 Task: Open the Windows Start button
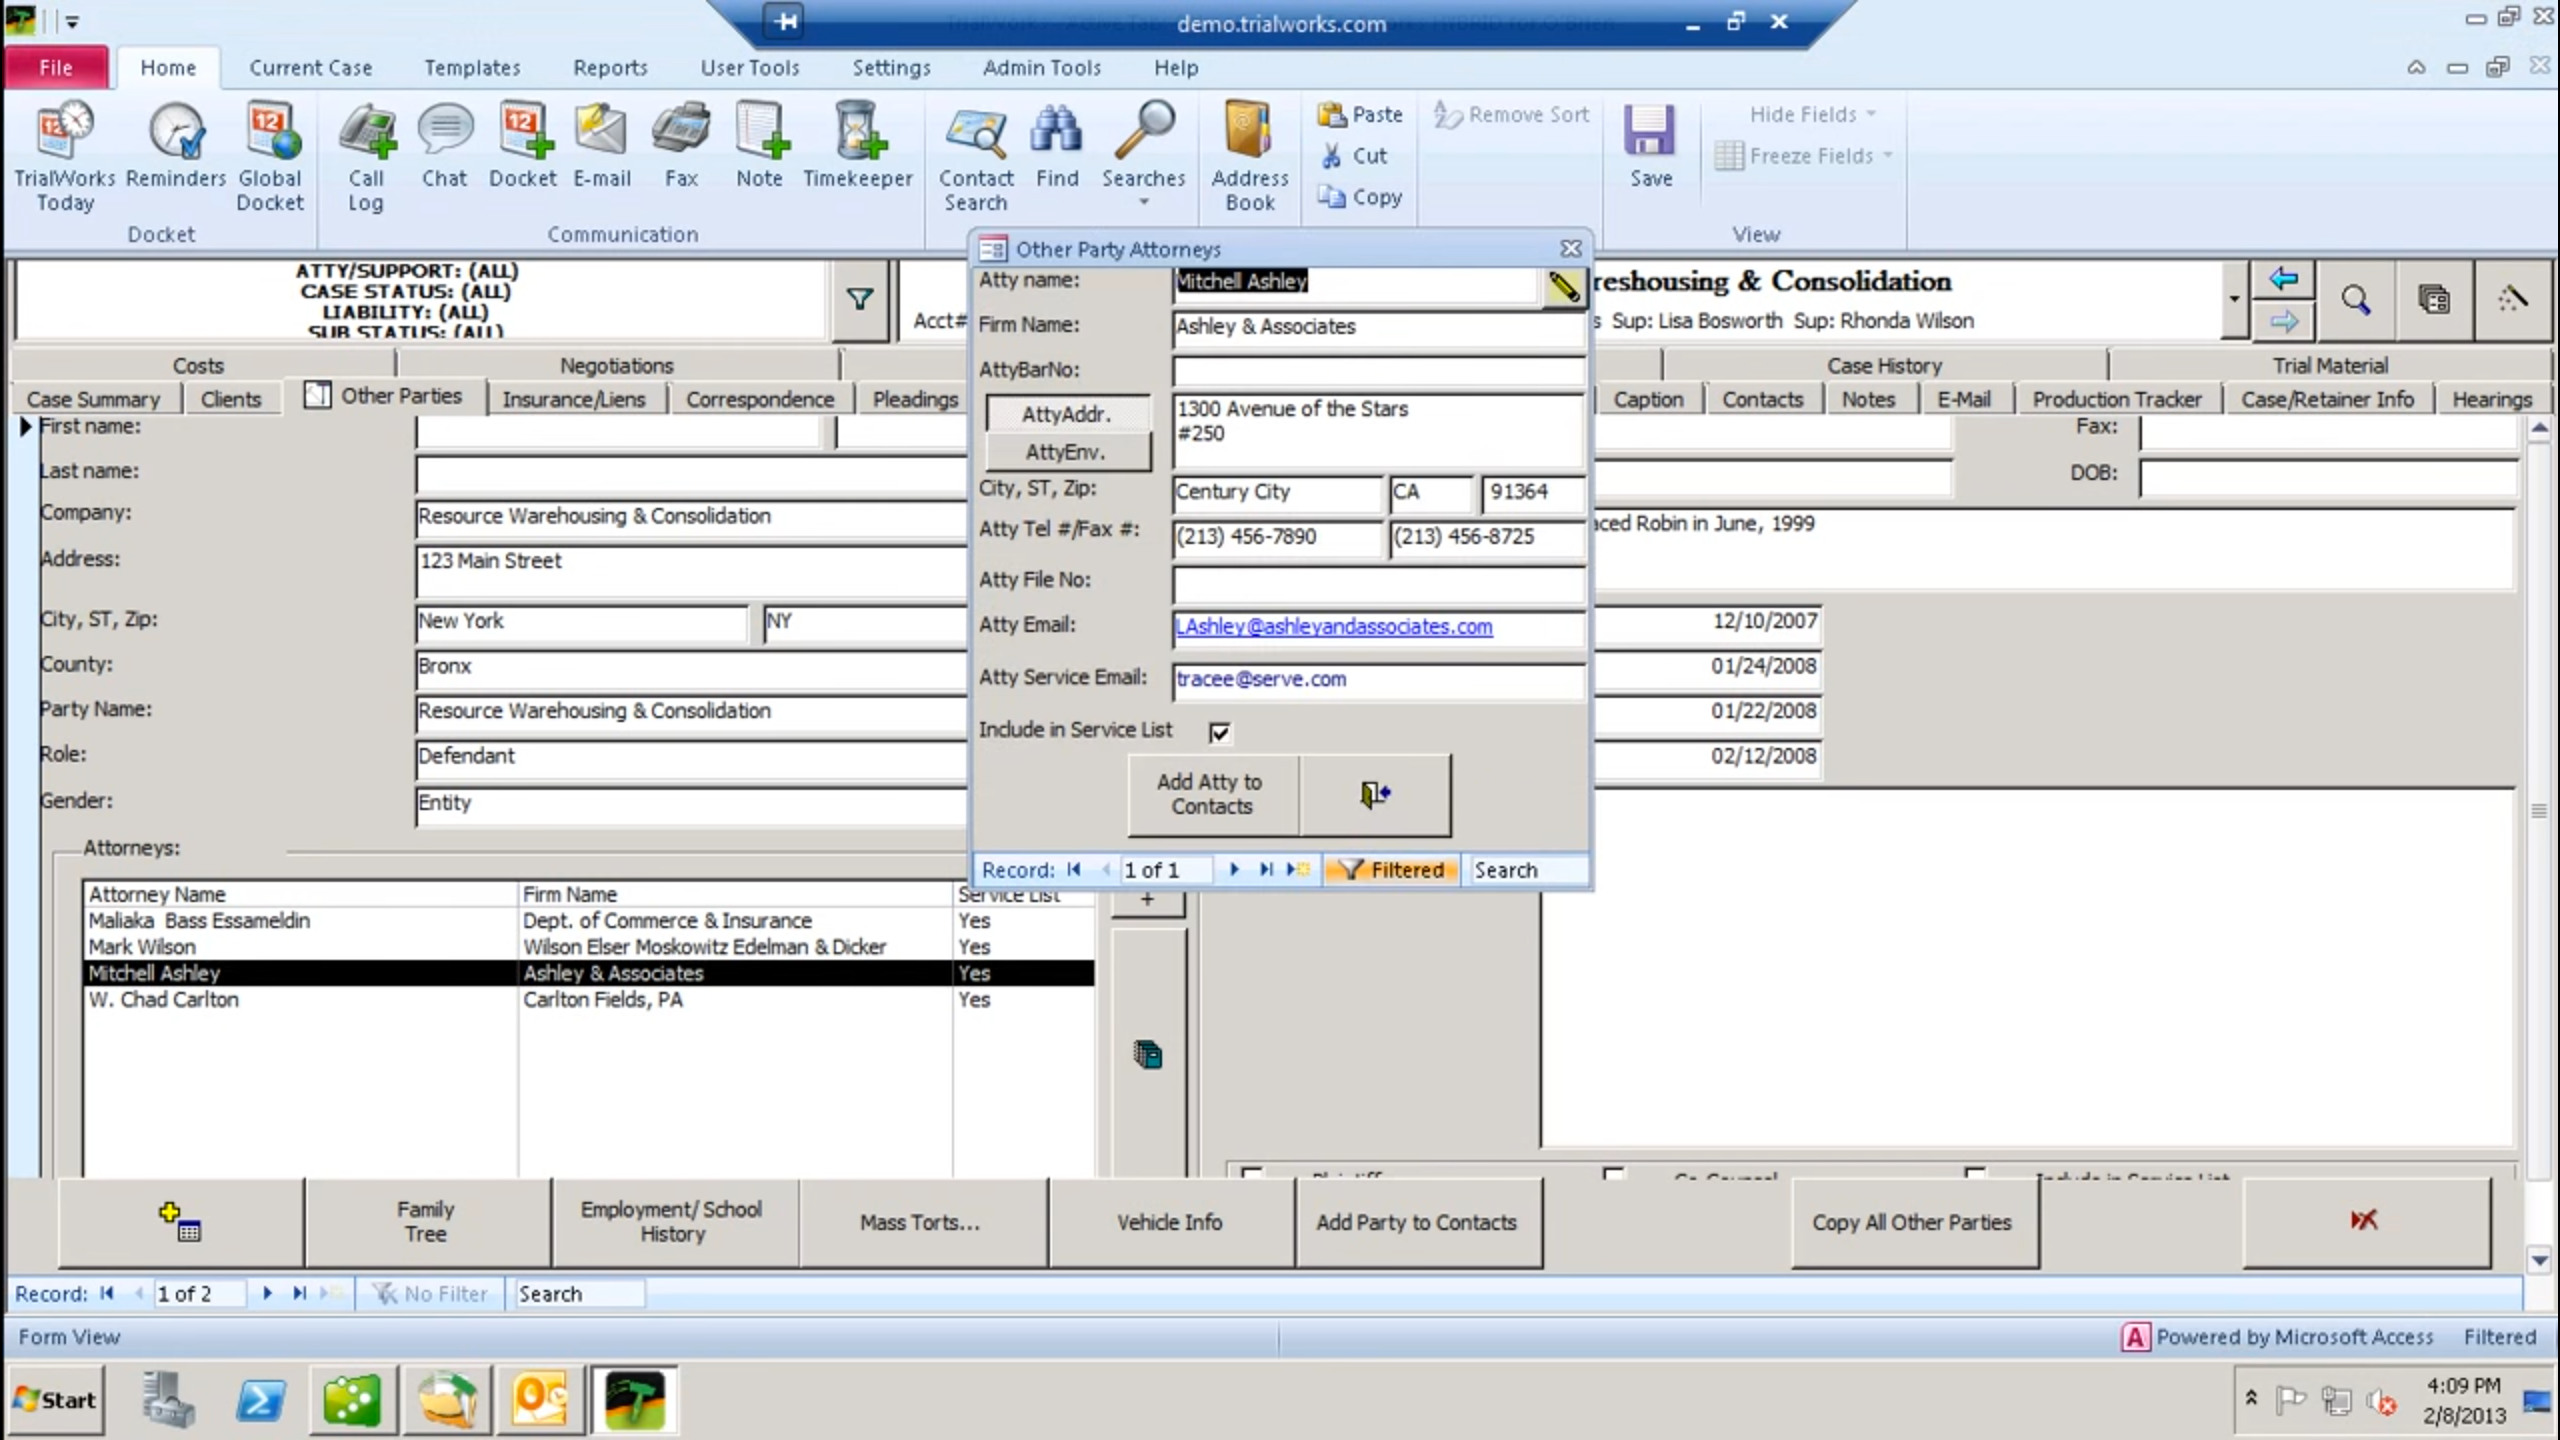pyautogui.click(x=56, y=1400)
